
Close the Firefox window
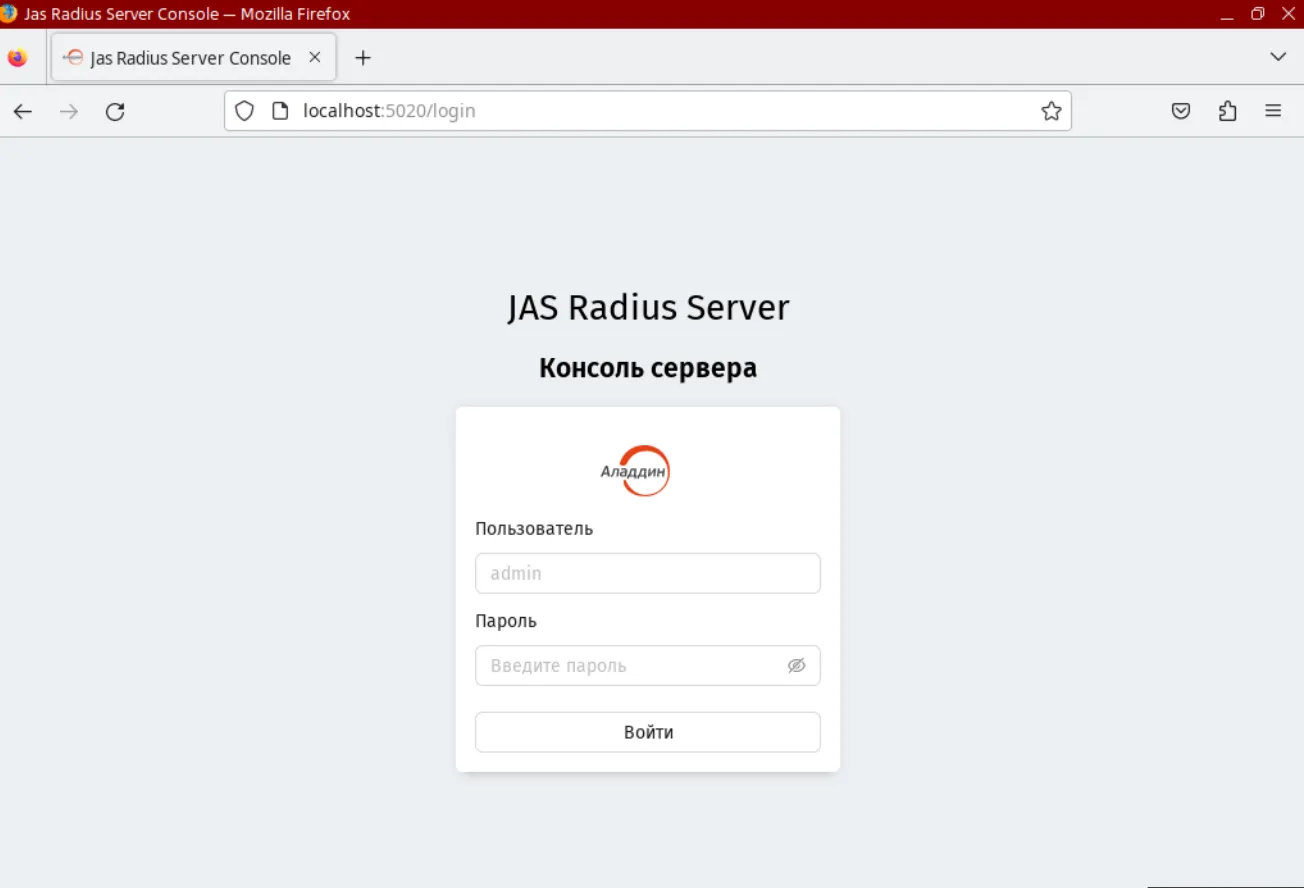[1287, 14]
